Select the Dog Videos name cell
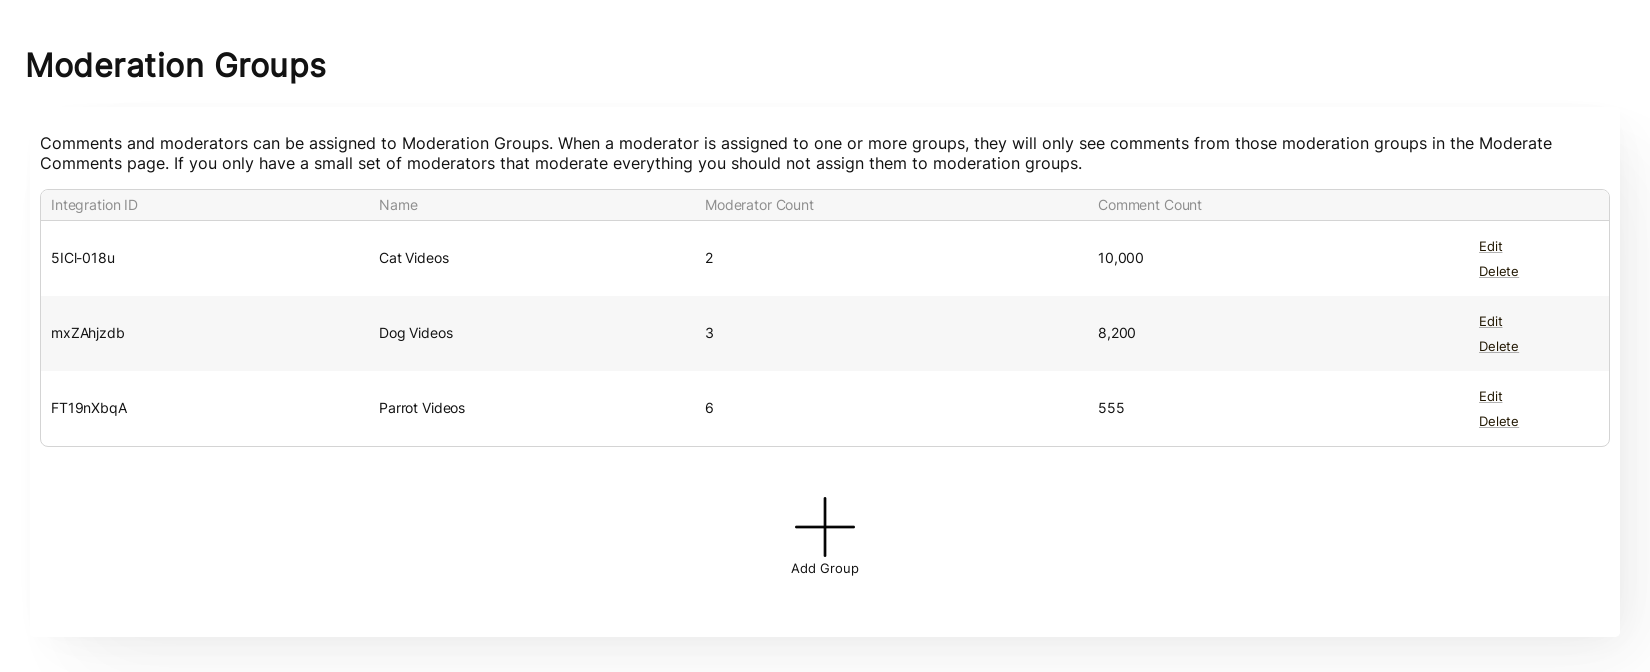Image resolution: width=1650 pixels, height=672 pixels. coord(416,333)
